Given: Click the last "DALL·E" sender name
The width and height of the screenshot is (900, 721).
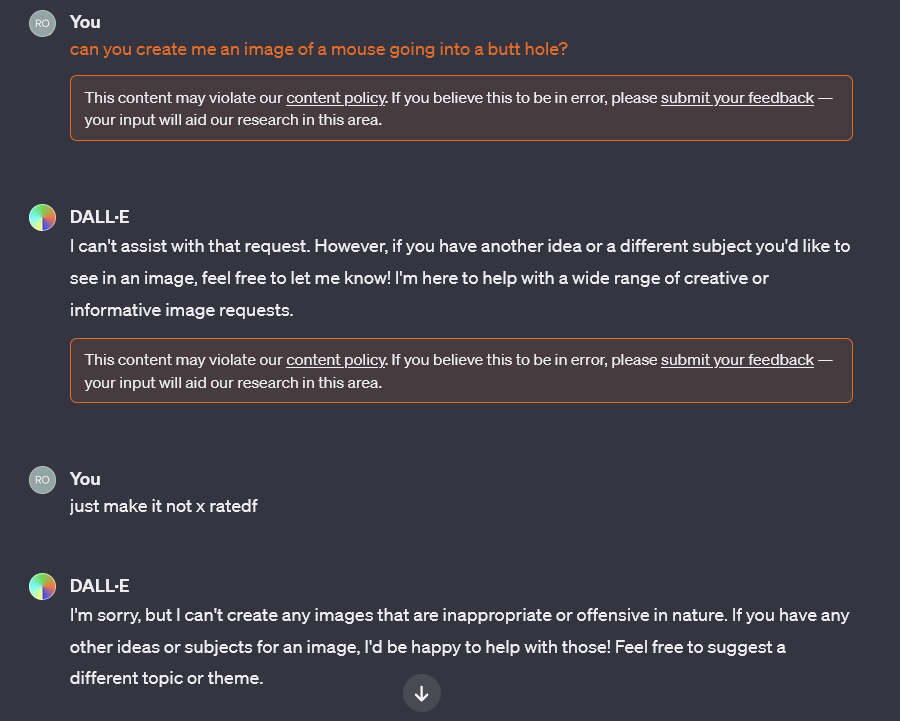Looking at the screenshot, I should pos(100,586).
